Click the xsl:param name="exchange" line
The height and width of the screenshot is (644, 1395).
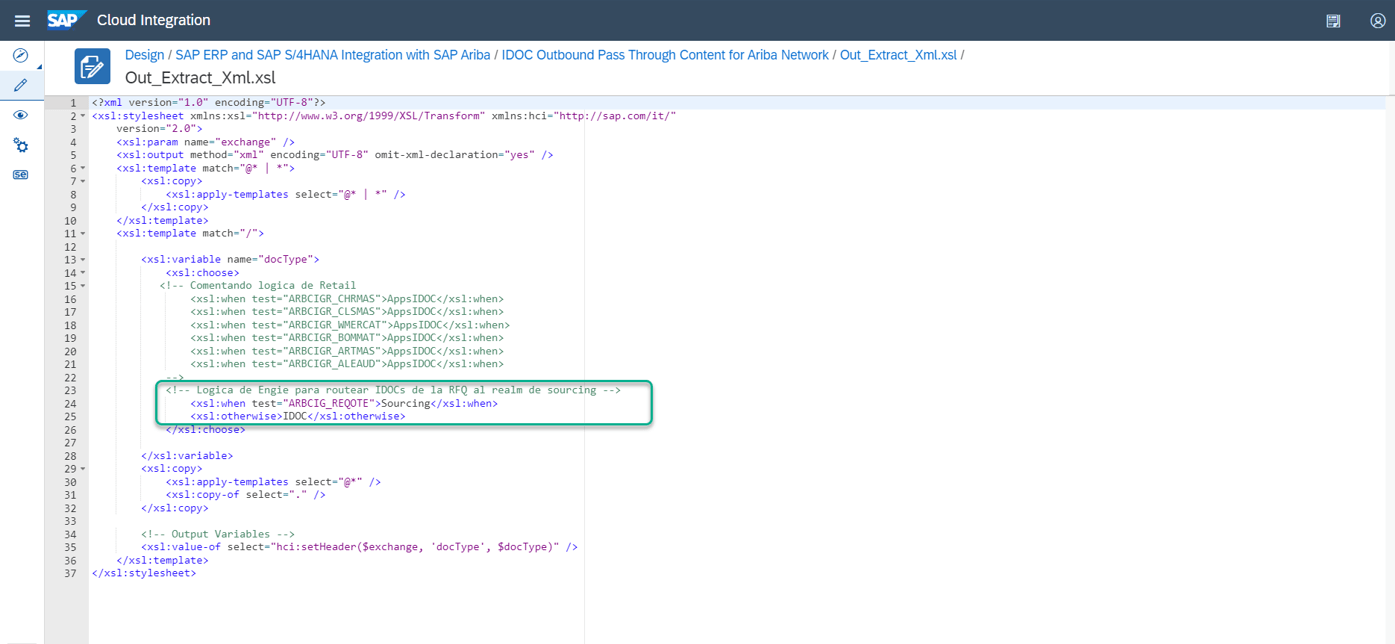click(x=205, y=142)
